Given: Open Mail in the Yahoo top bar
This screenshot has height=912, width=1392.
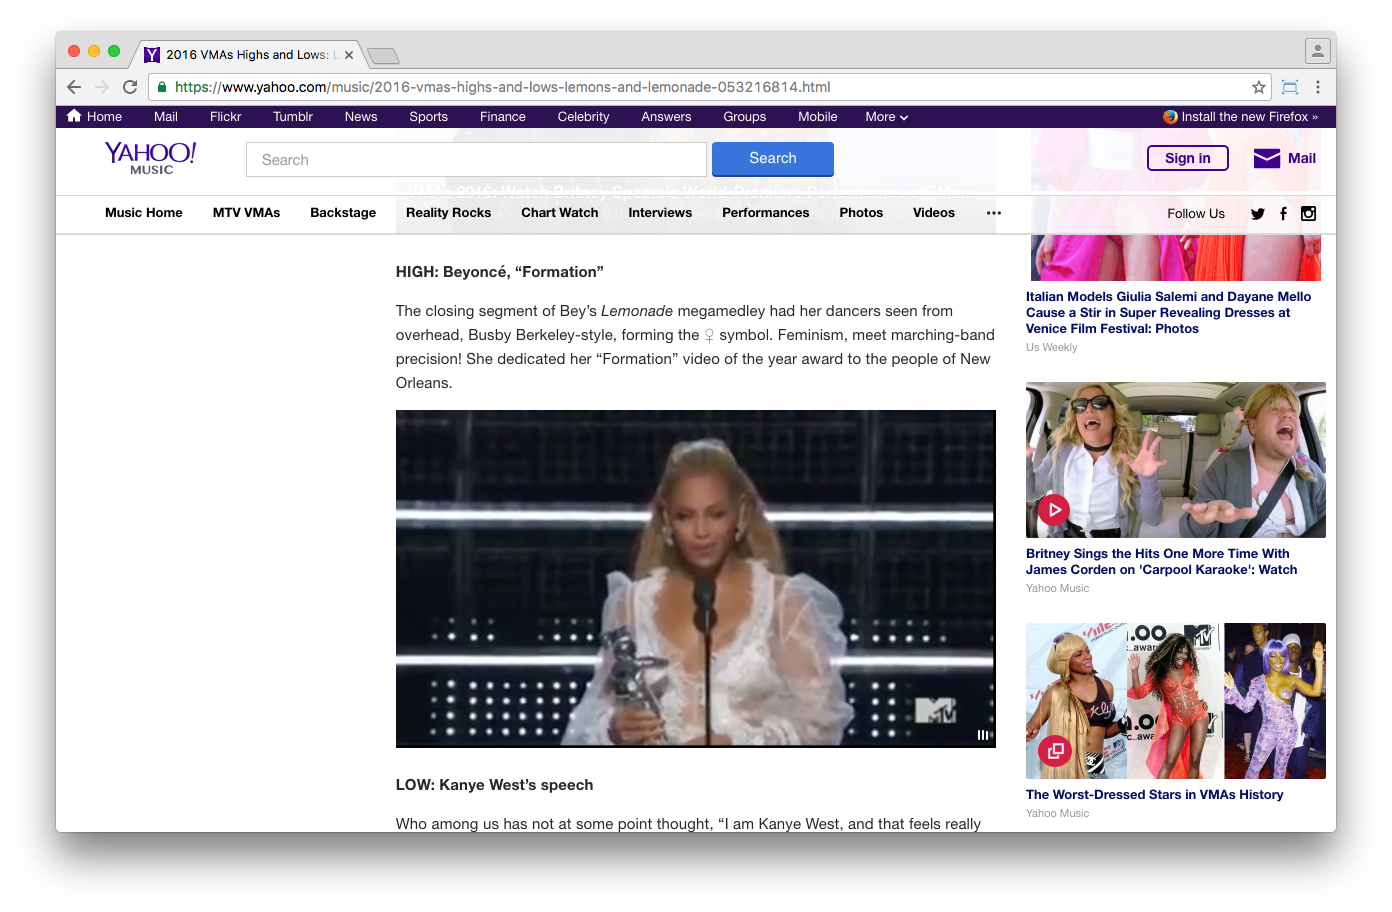Looking at the screenshot, I should pos(166,117).
